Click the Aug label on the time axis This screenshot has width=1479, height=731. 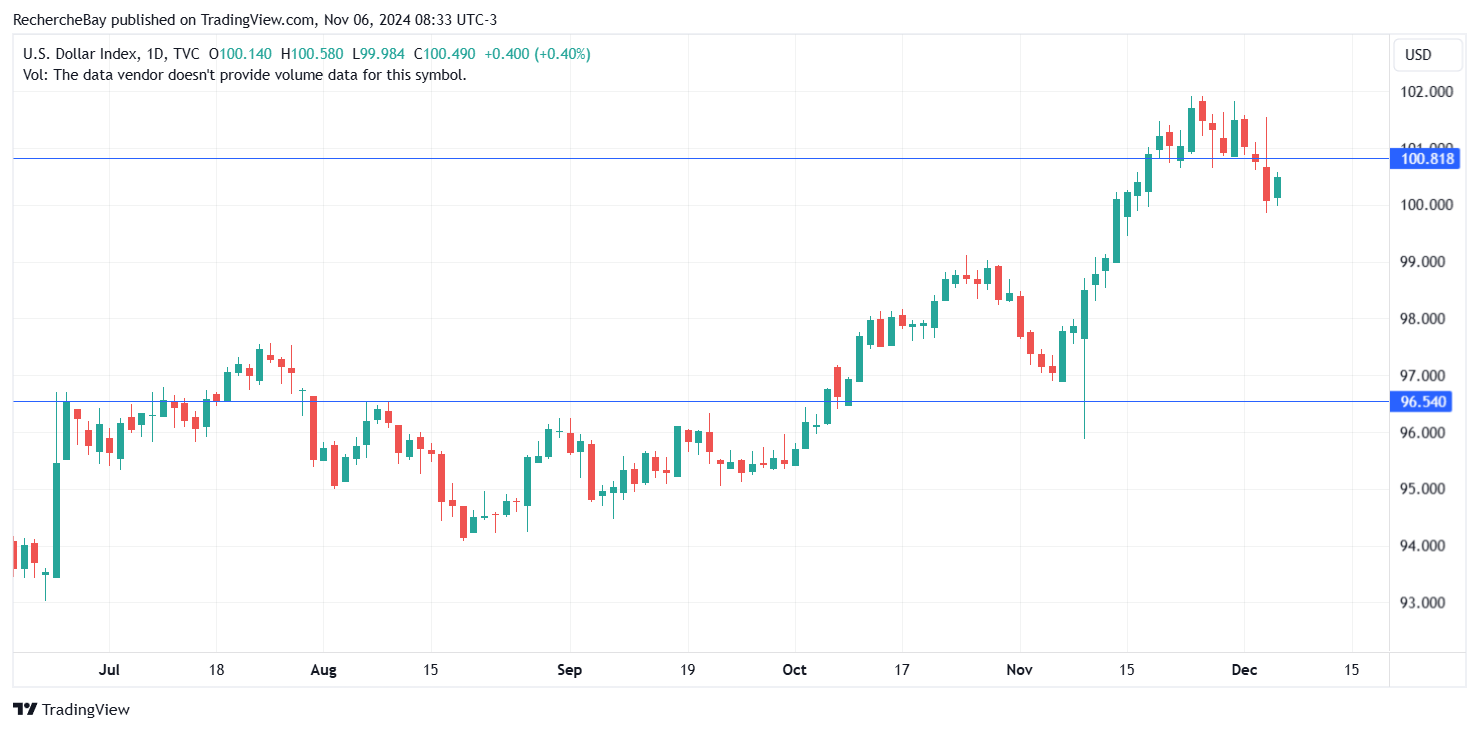[x=323, y=670]
